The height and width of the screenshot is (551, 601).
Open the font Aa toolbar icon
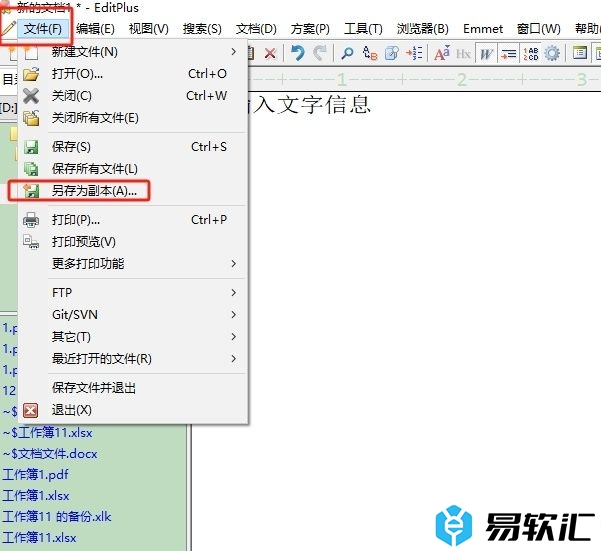[x=442, y=53]
